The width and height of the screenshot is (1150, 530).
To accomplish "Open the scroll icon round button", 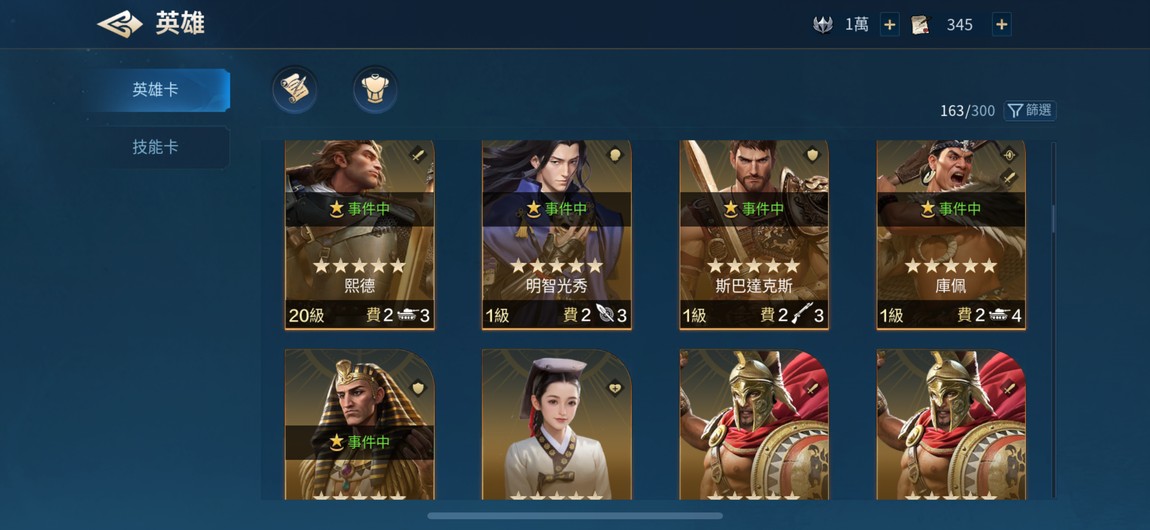I will pyautogui.click(x=295, y=89).
